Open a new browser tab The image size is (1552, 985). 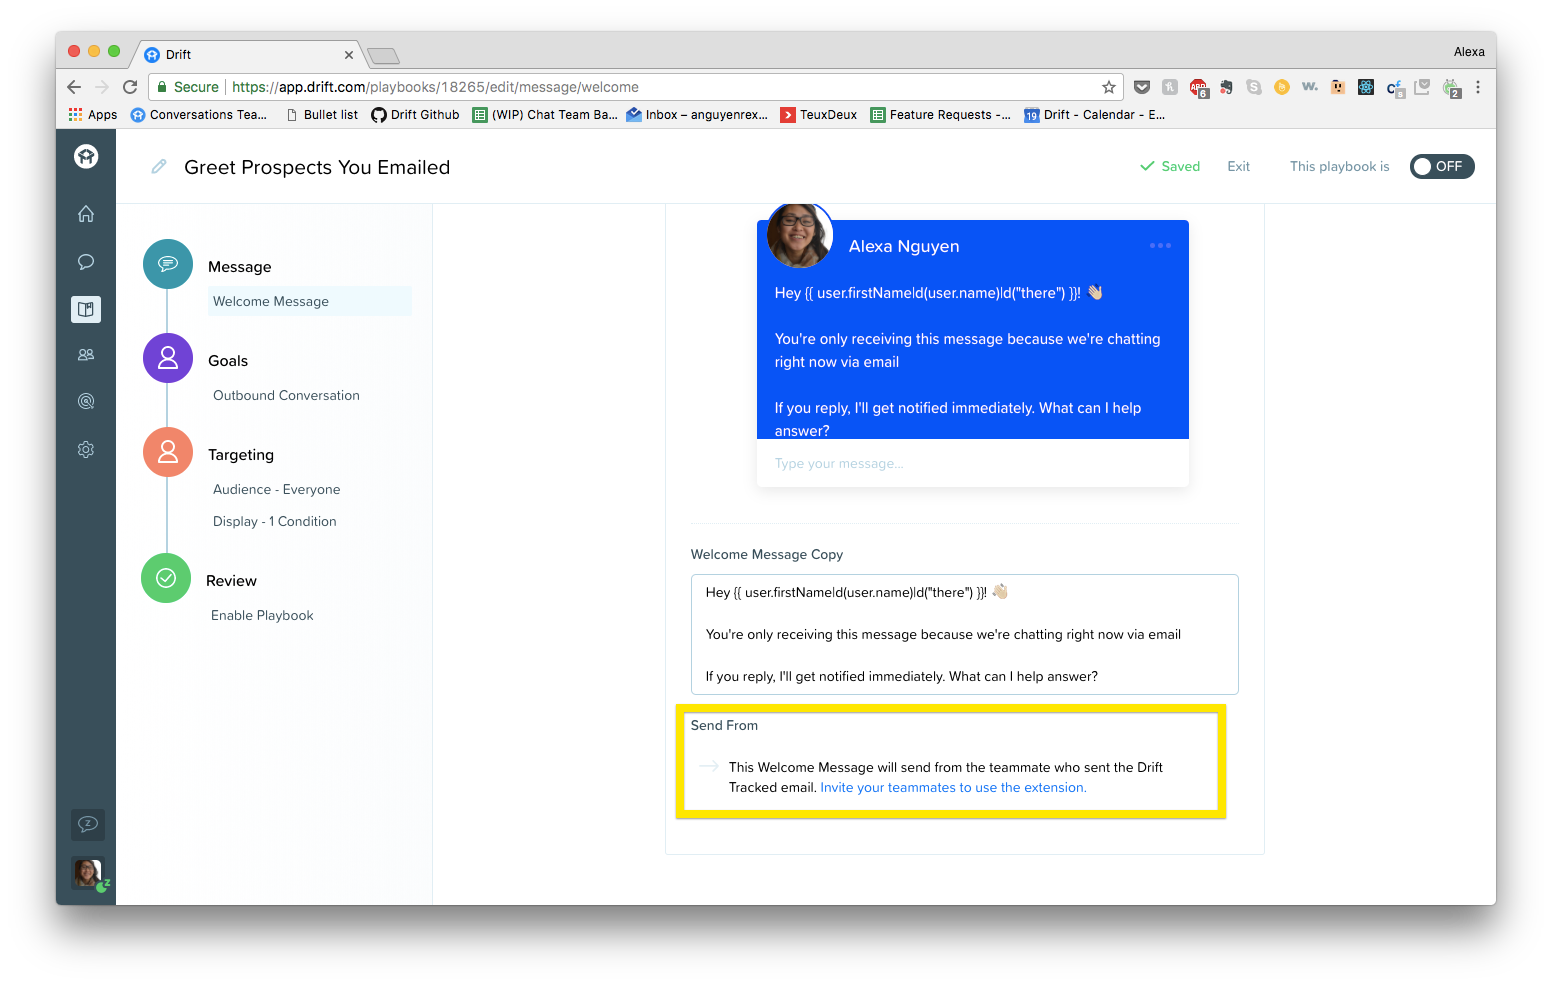(383, 56)
